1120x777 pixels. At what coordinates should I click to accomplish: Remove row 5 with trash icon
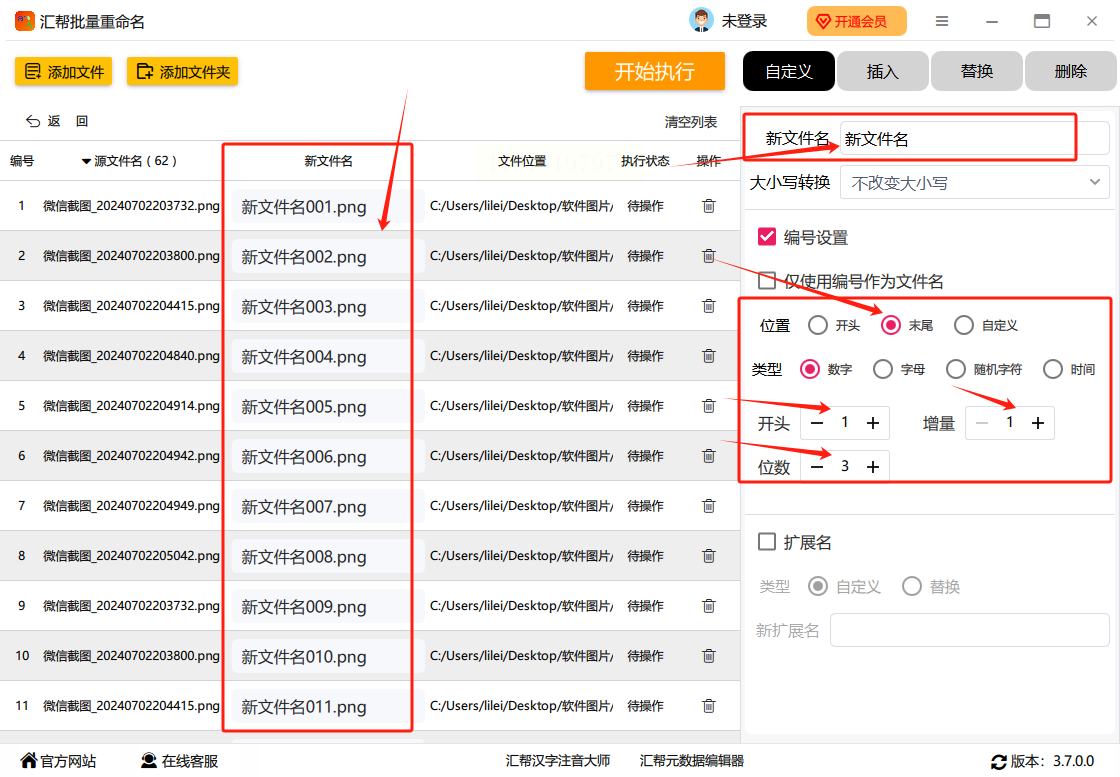709,406
